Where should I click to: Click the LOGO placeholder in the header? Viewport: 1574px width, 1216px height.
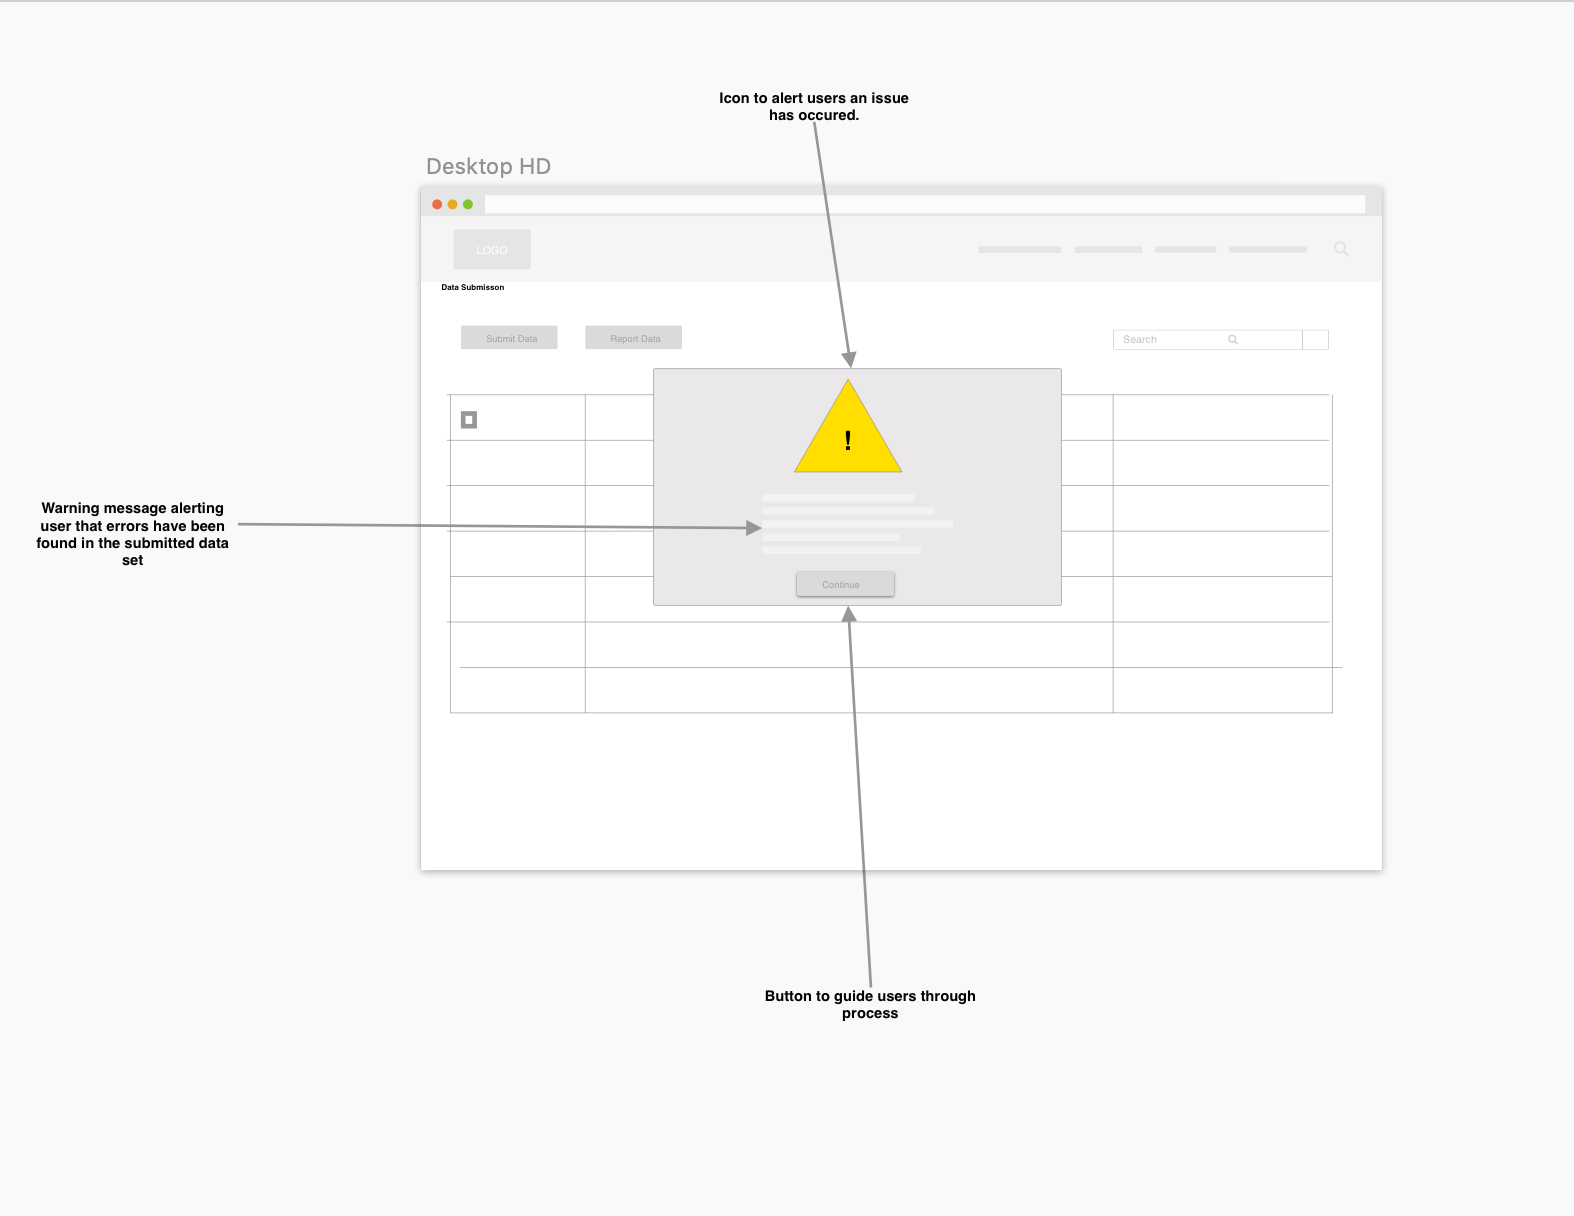492,249
